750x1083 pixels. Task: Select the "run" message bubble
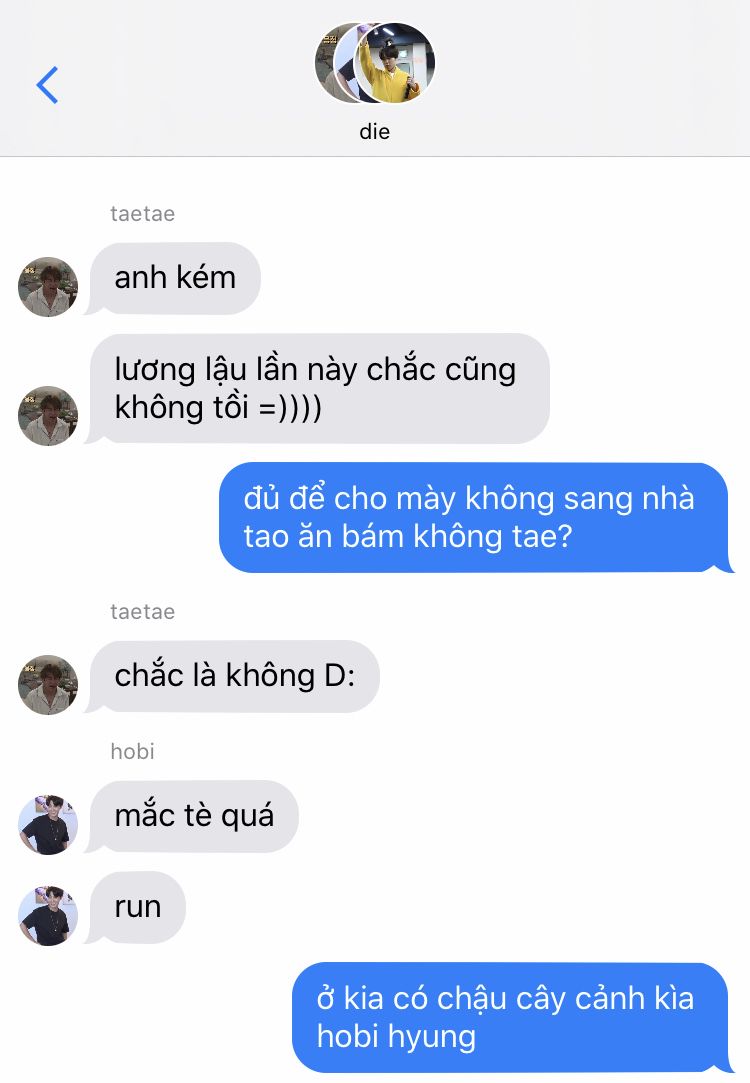click(x=137, y=908)
